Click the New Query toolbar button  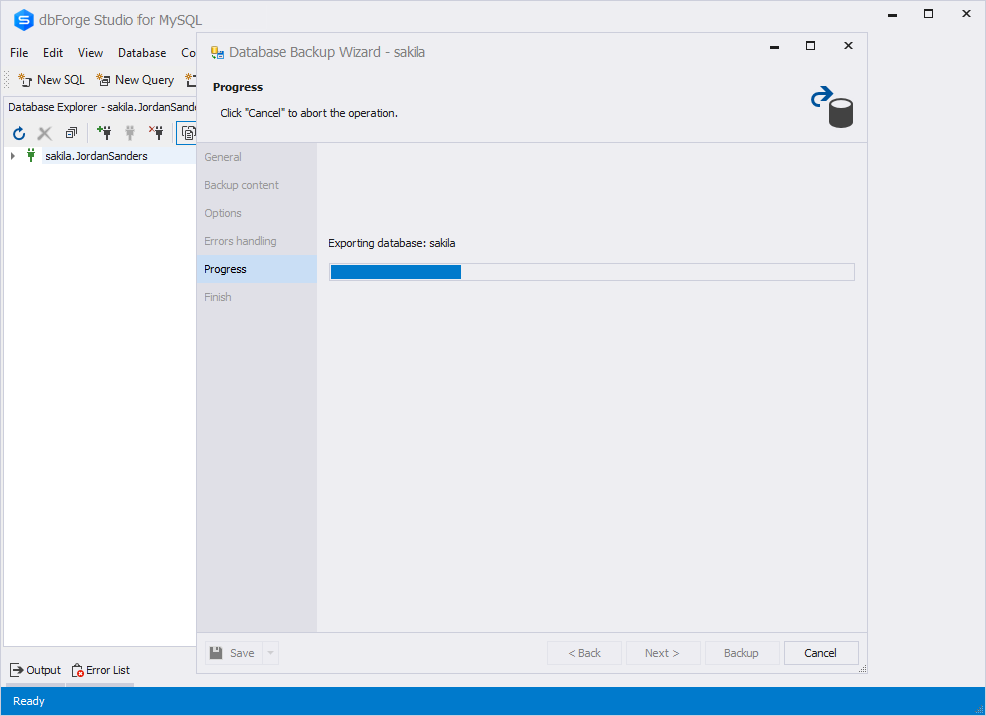(135, 80)
